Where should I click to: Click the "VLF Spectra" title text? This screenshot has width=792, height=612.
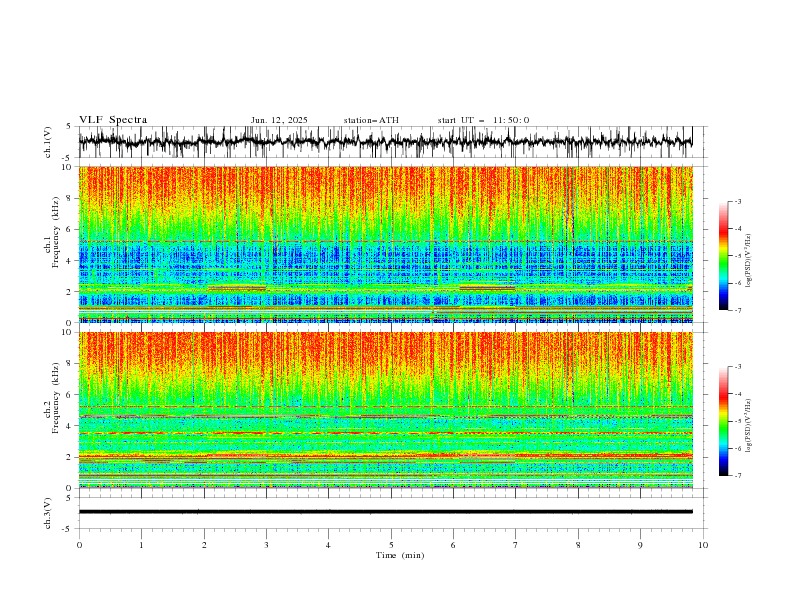tap(113, 120)
